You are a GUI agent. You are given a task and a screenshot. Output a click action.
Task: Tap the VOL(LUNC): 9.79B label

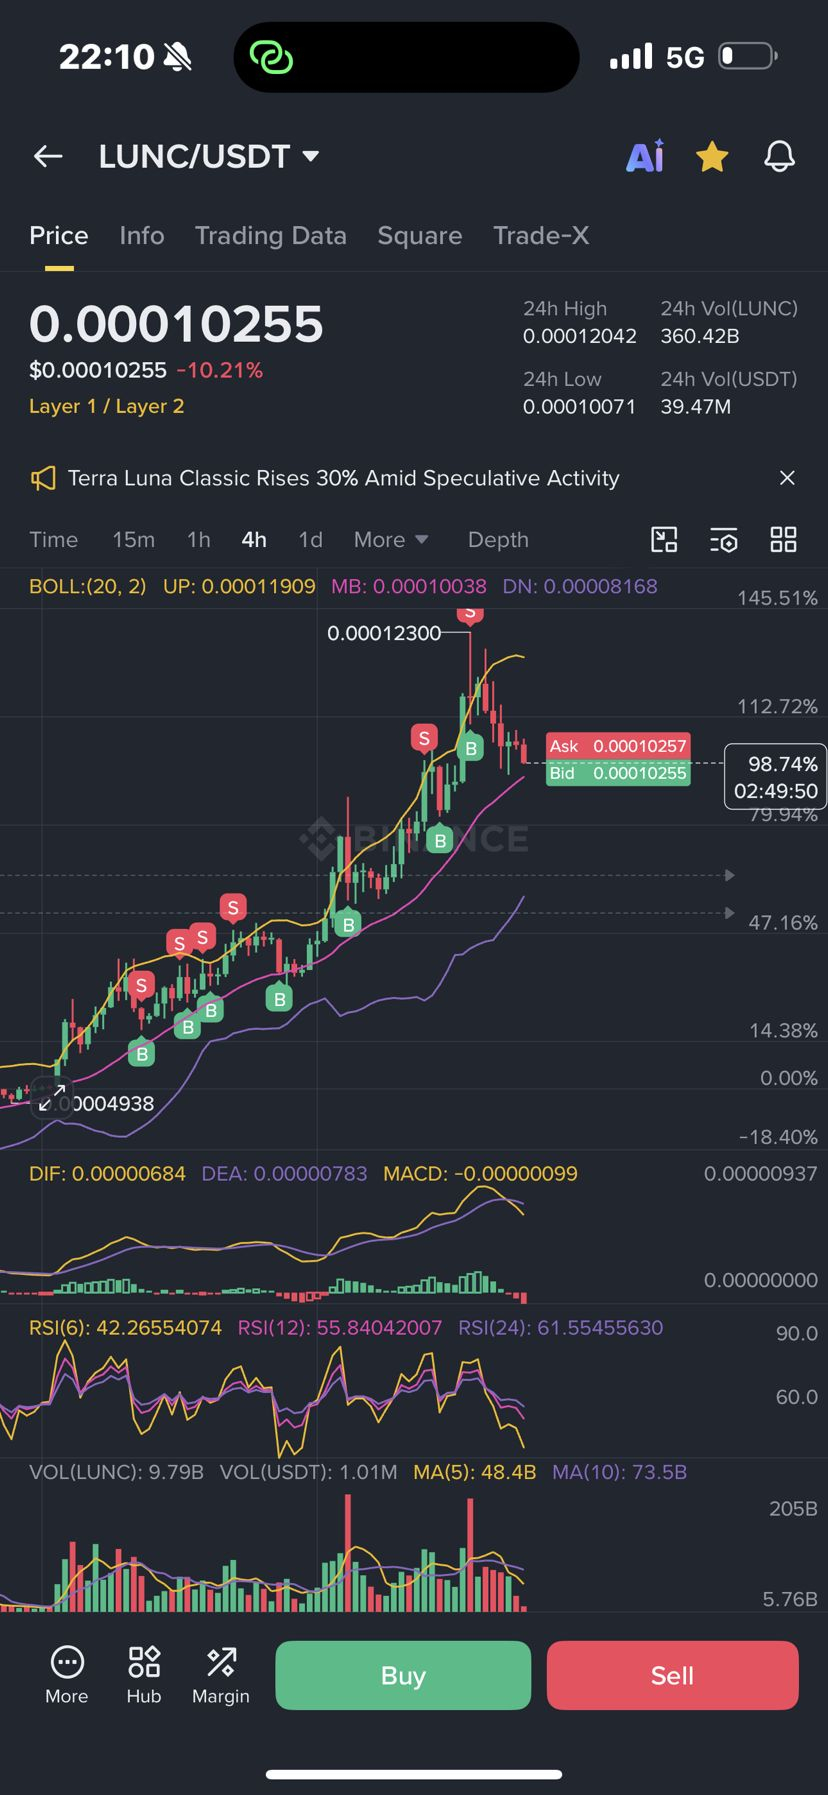tap(116, 1472)
